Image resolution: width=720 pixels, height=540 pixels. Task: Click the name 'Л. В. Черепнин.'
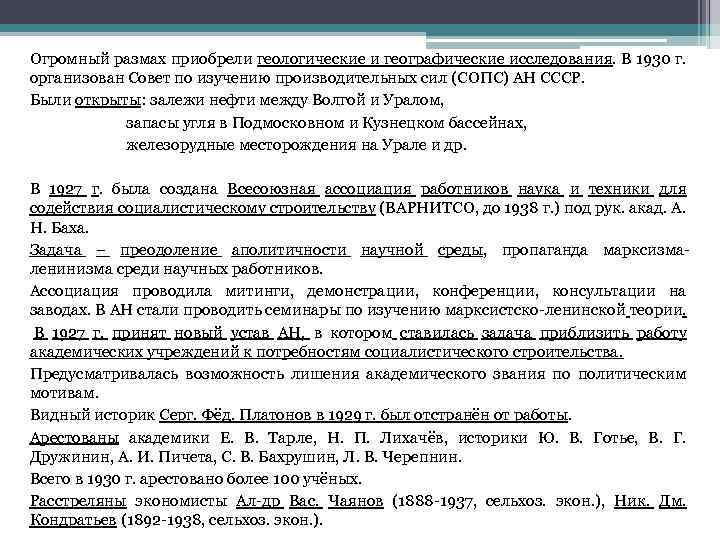[x=402, y=457]
